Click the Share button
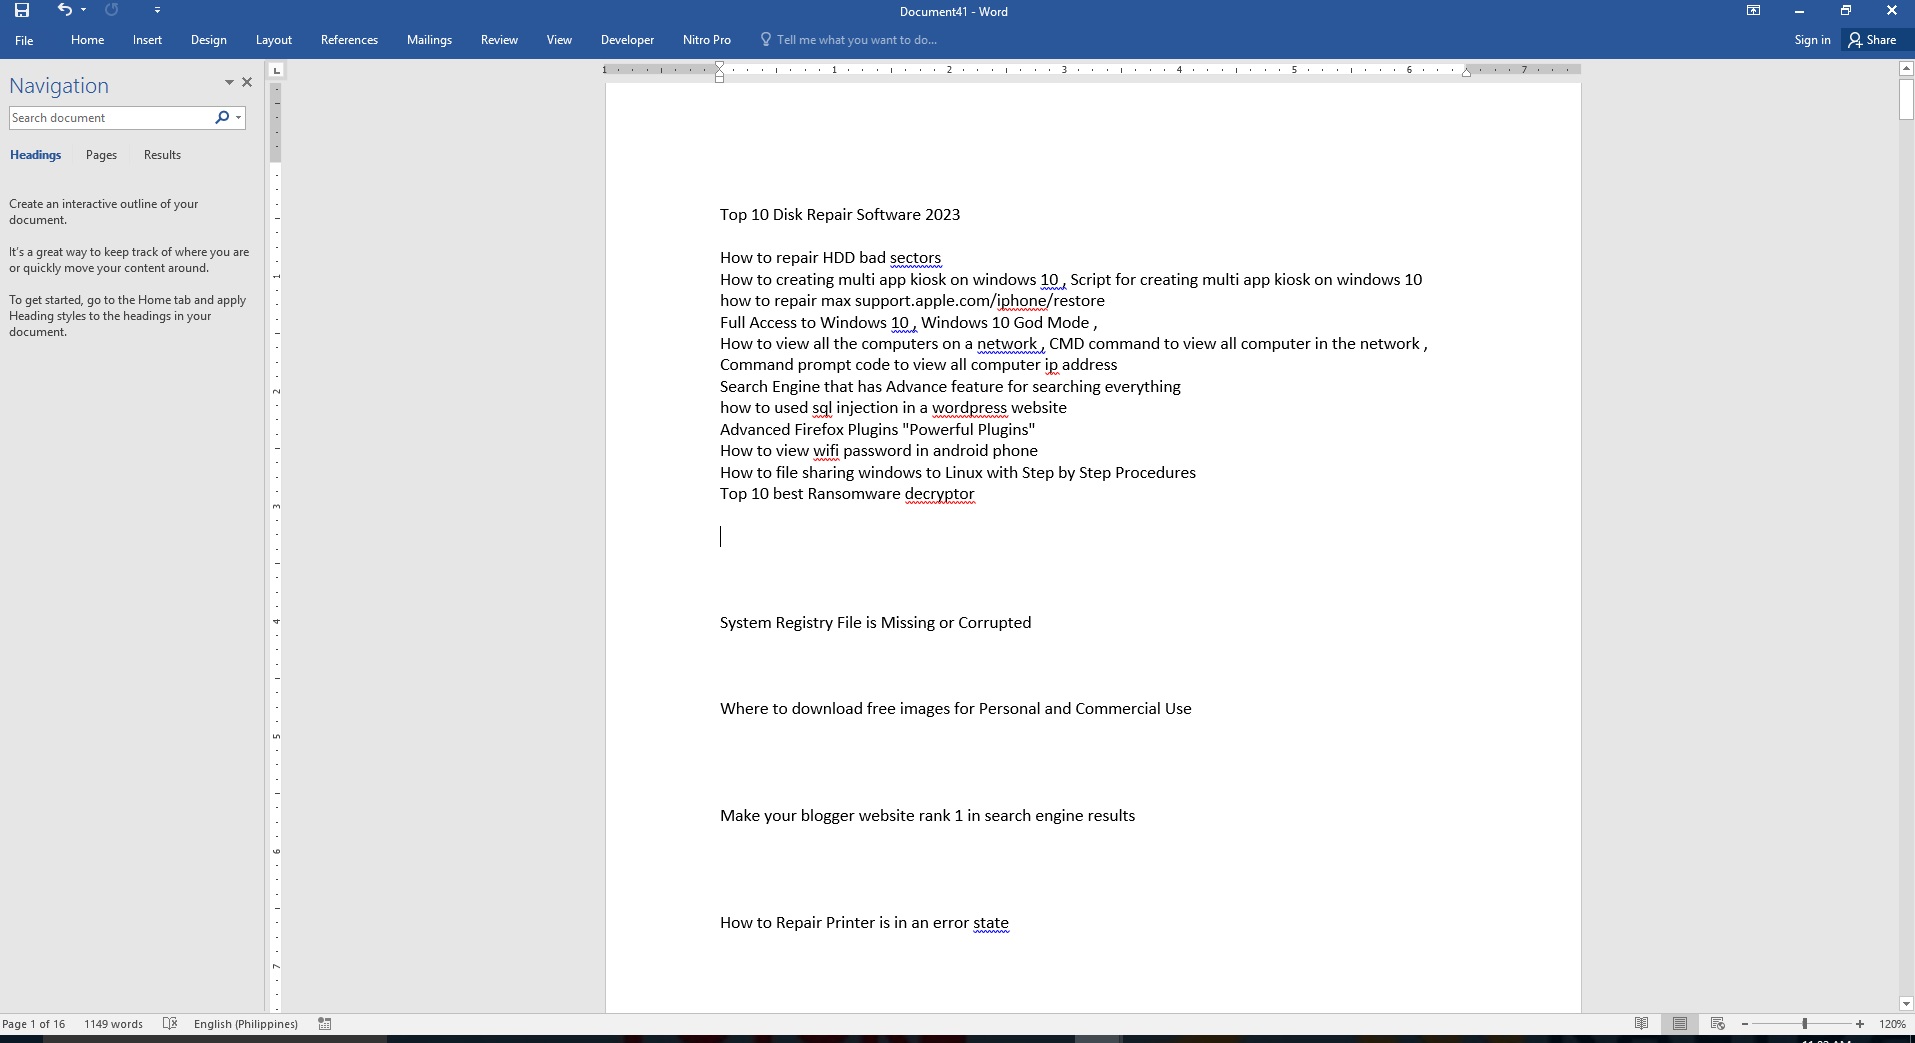The height and width of the screenshot is (1043, 1915). pos(1872,40)
